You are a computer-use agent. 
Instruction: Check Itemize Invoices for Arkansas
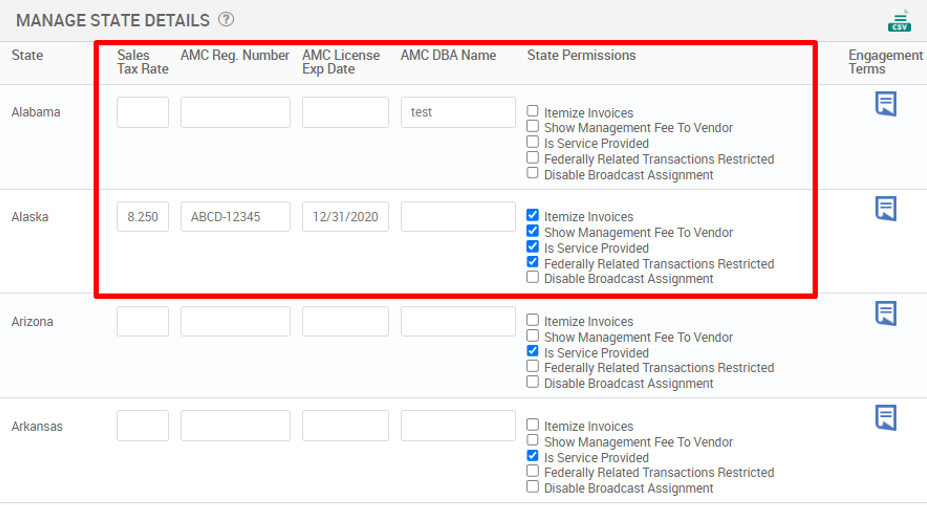tap(533, 425)
